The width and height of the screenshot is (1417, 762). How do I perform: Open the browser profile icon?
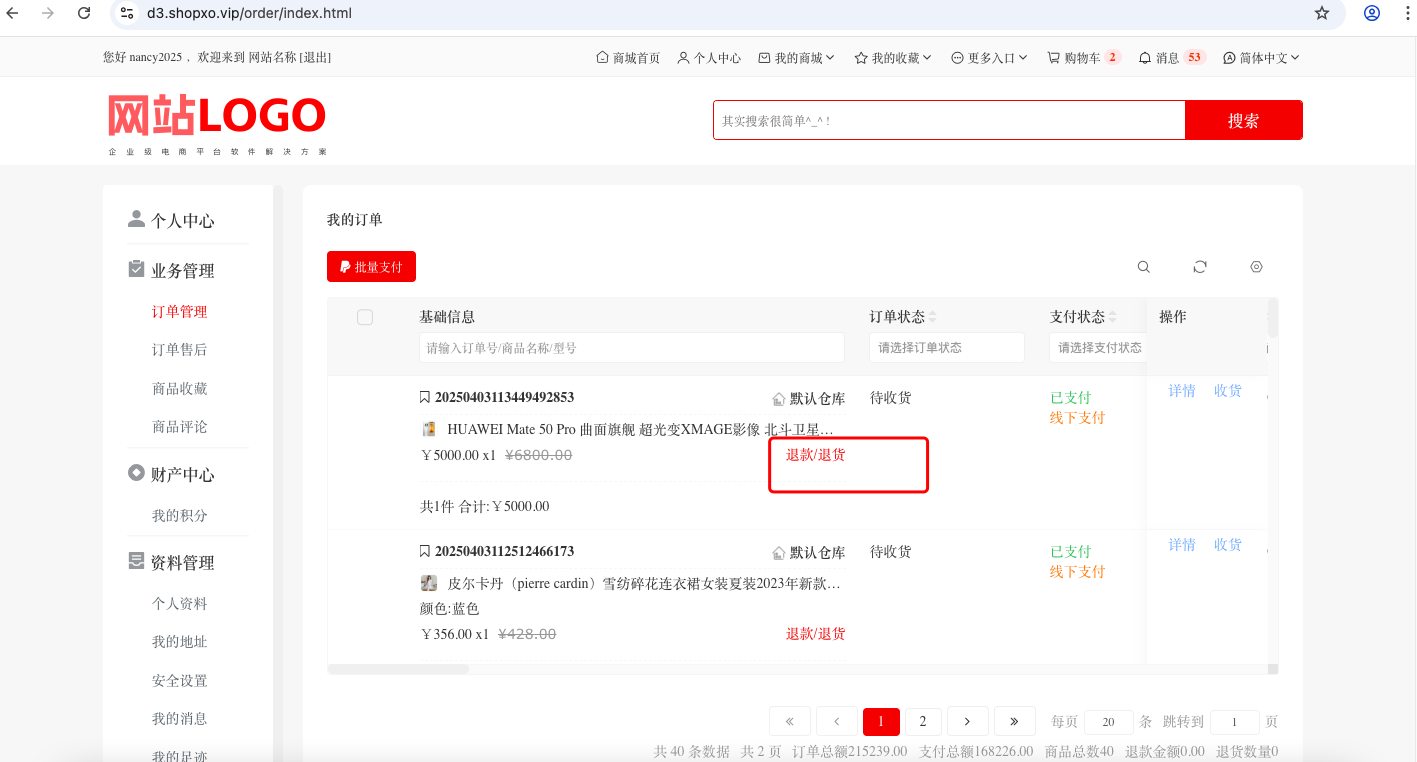tap(1372, 13)
